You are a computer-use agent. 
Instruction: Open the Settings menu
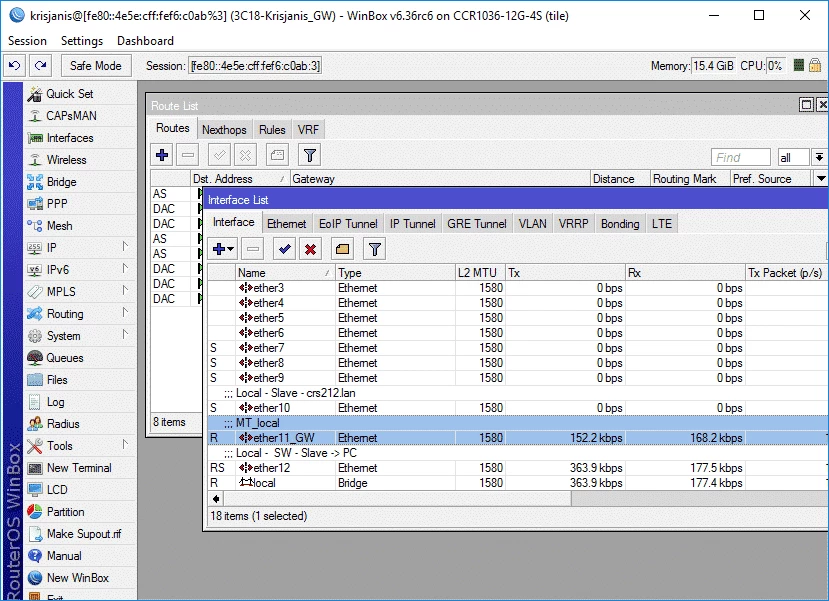tap(81, 41)
